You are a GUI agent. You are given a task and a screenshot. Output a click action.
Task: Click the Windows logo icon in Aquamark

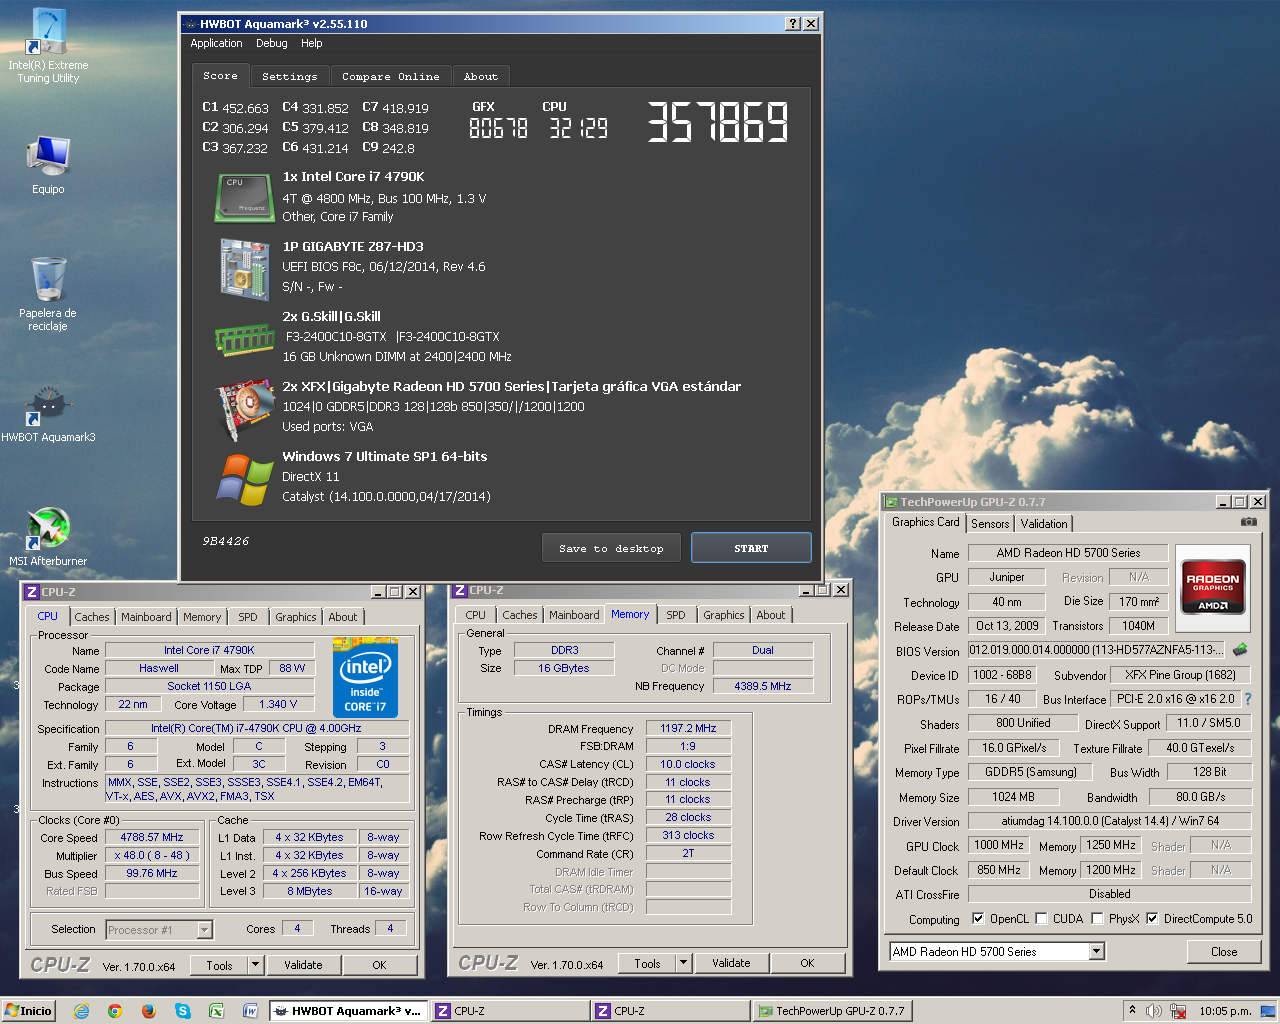pos(245,479)
